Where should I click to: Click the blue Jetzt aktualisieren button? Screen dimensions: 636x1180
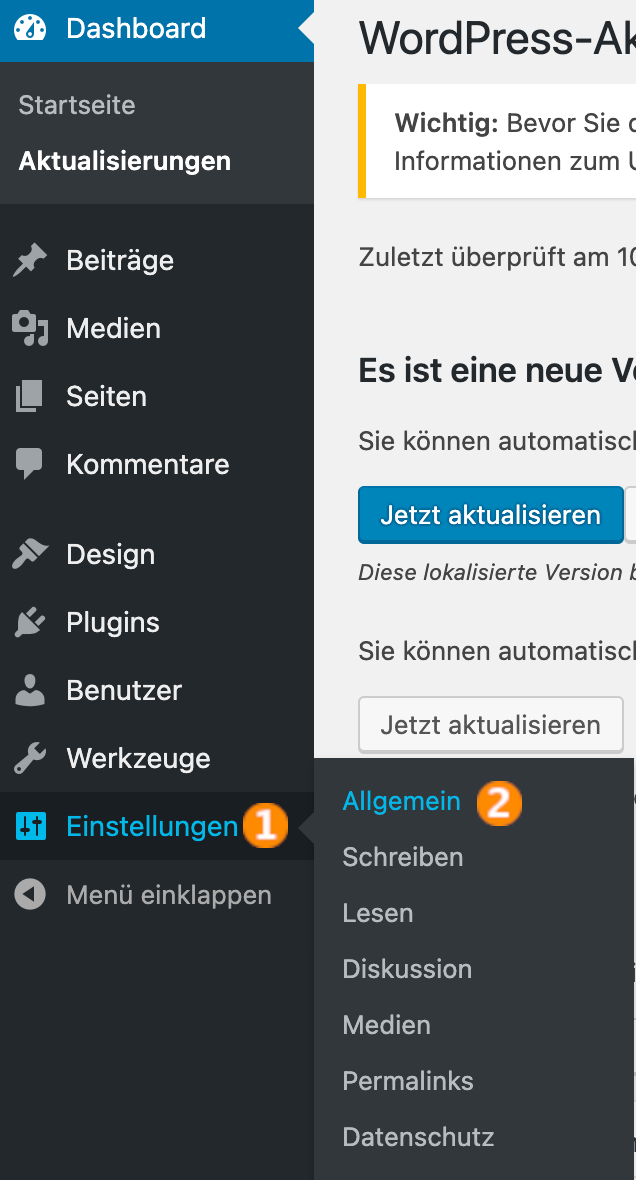[491, 515]
